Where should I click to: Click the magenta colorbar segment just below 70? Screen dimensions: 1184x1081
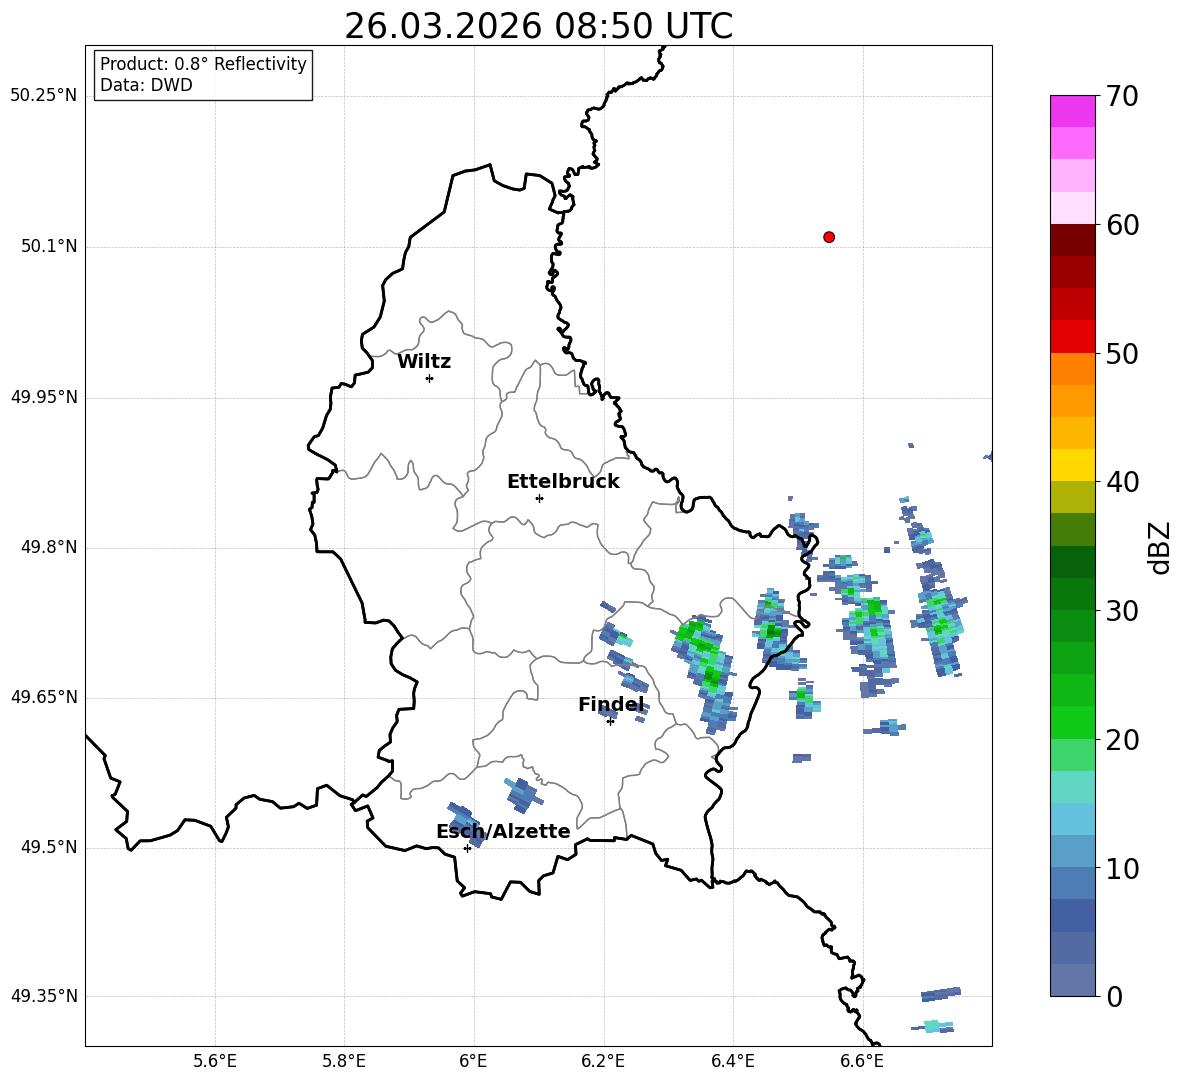[x=1072, y=111]
